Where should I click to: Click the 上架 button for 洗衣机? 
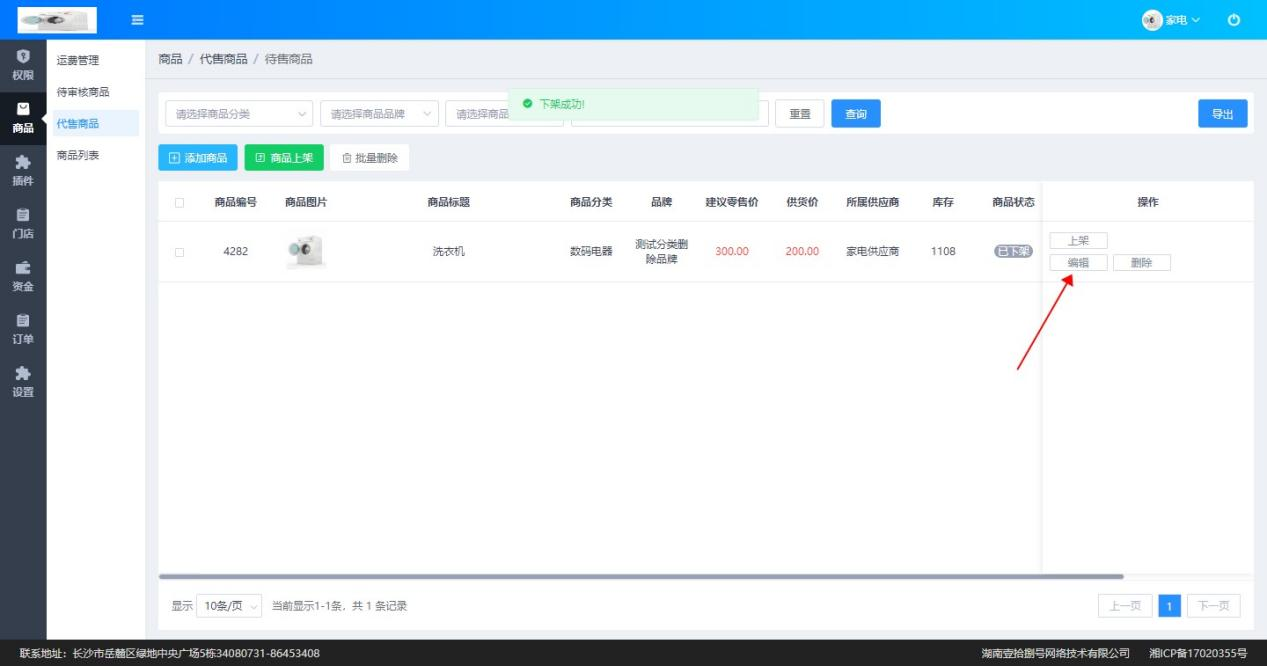(1078, 241)
